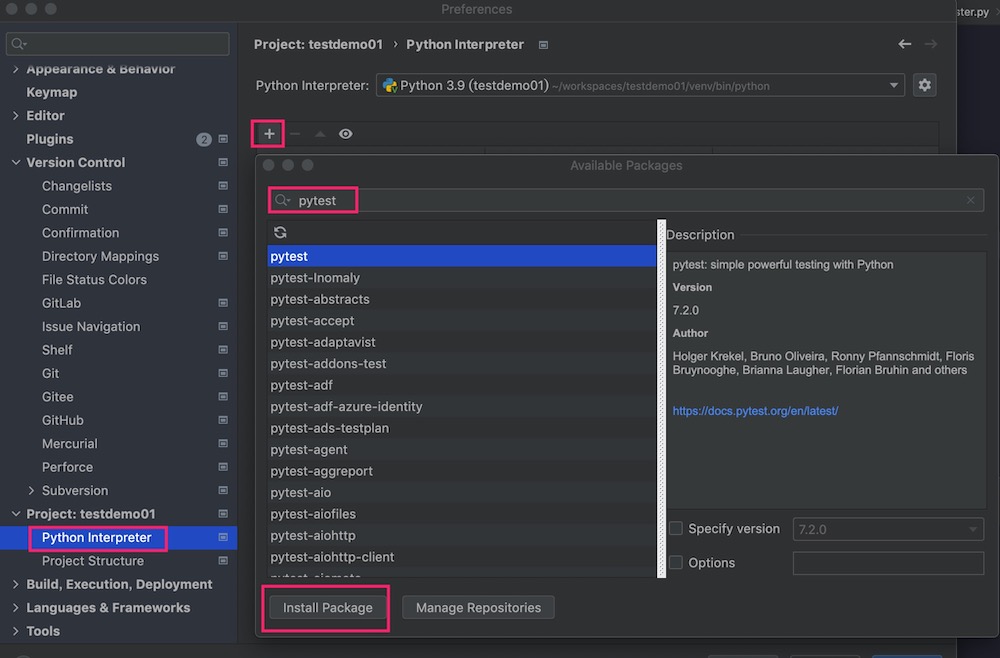Expand Build, Execution, Deployment section
Screen dimensions: 1000x658
[x=16, y=584]
